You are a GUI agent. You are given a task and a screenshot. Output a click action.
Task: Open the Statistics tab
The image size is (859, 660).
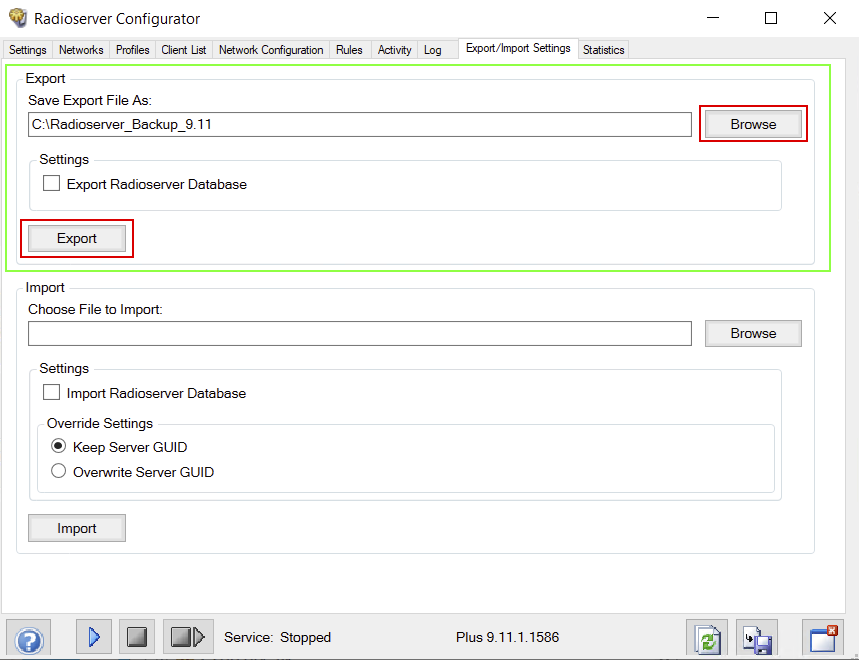[603, 50]
